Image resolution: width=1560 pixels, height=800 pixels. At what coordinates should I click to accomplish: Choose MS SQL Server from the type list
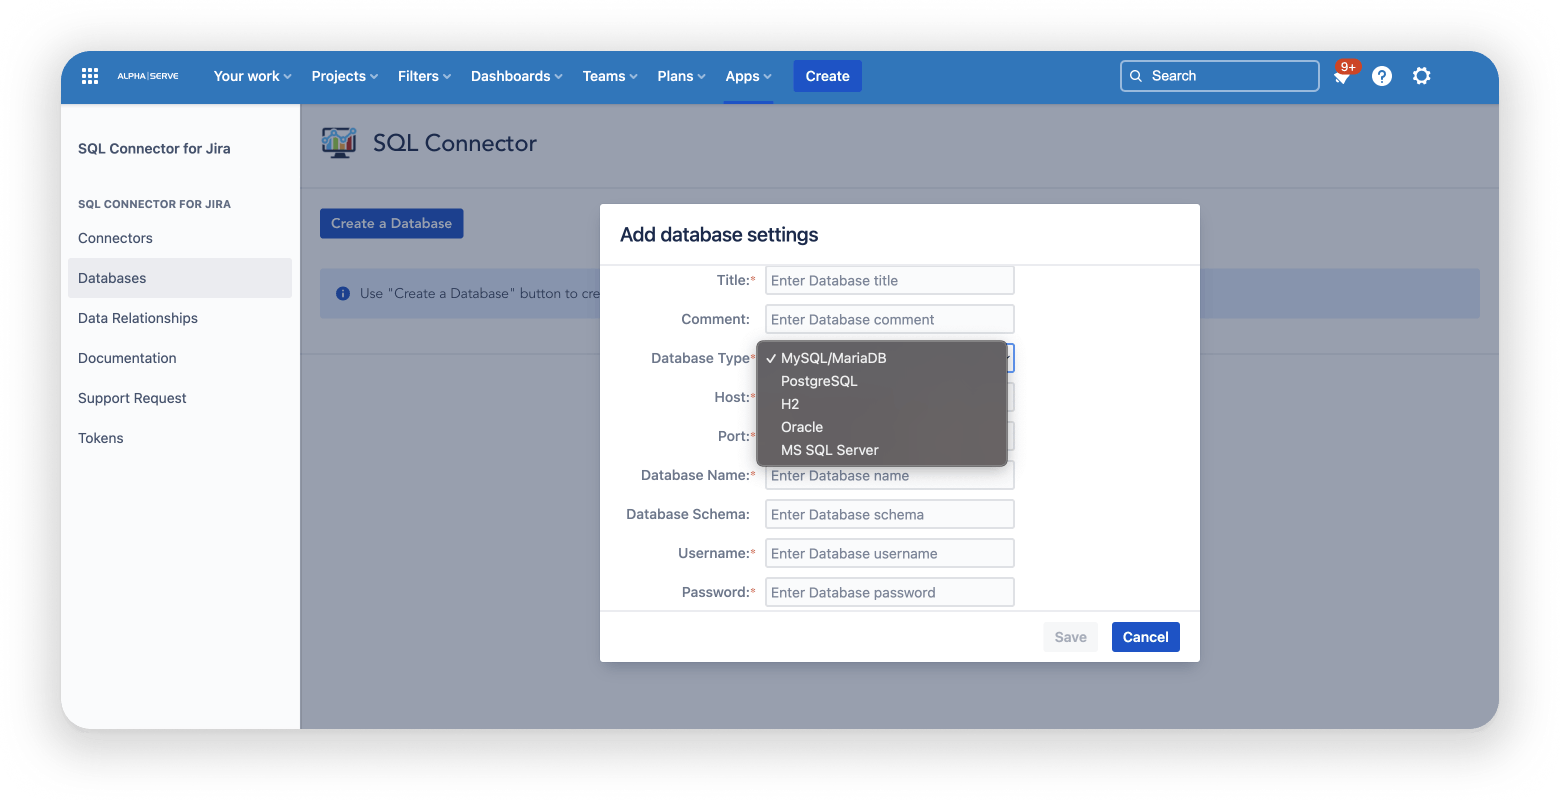[829, 449]
